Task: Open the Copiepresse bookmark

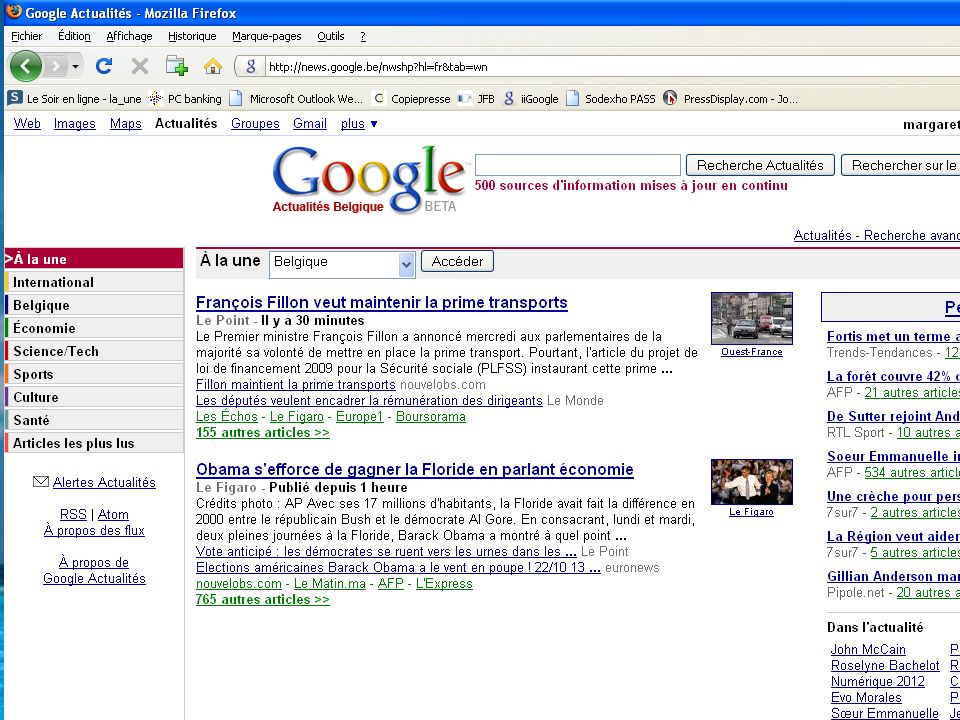Action: tap(412, 99)
